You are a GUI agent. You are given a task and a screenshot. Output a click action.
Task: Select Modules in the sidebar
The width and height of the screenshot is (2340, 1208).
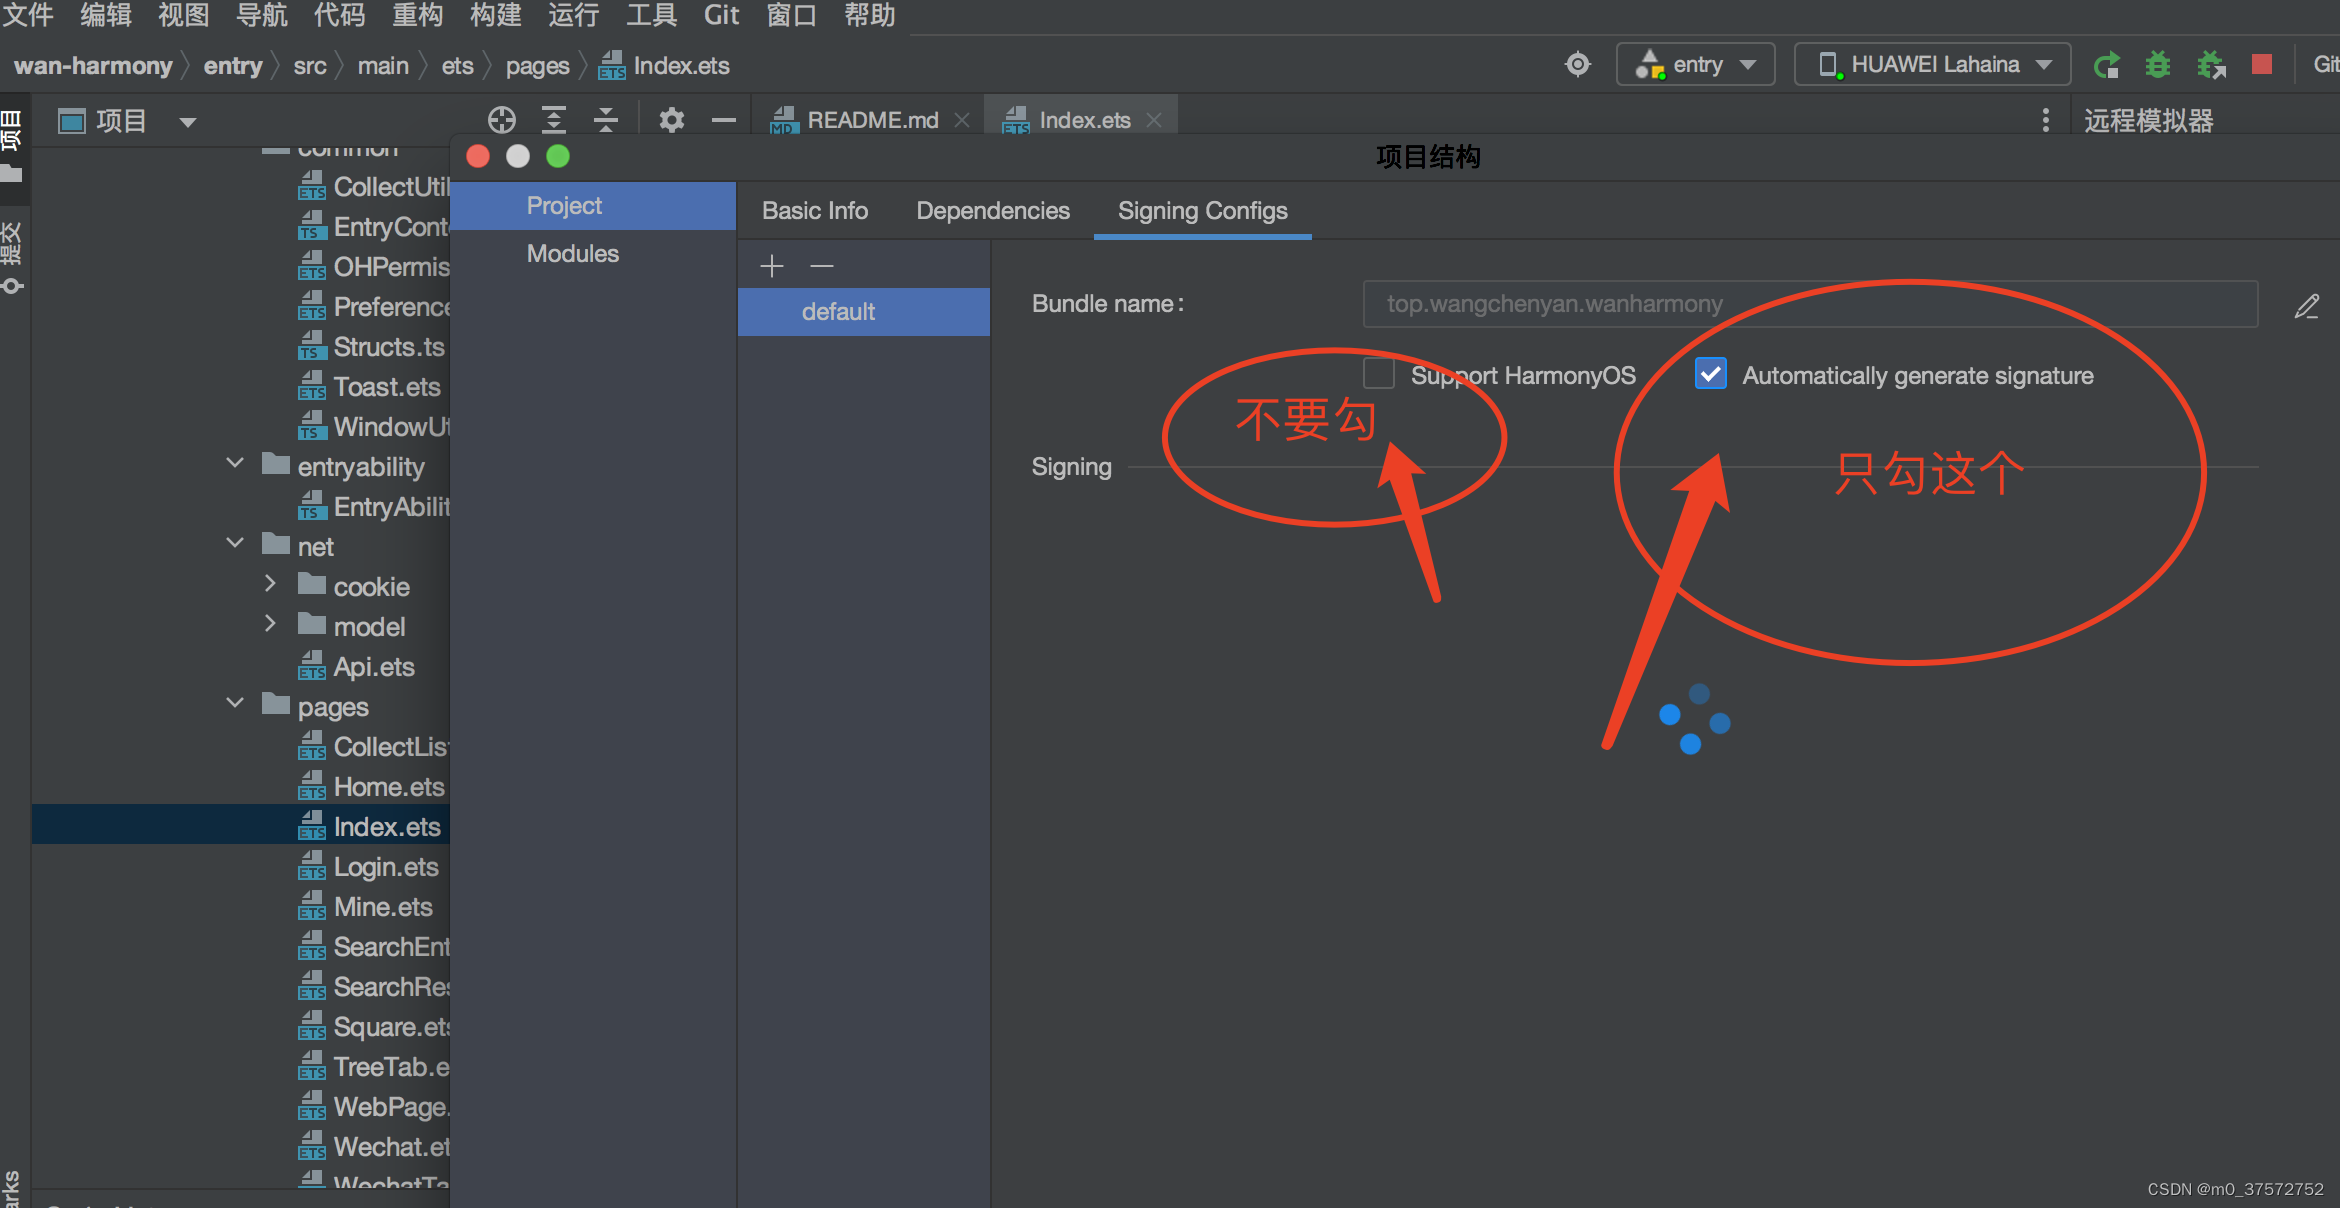pos(572,254)
